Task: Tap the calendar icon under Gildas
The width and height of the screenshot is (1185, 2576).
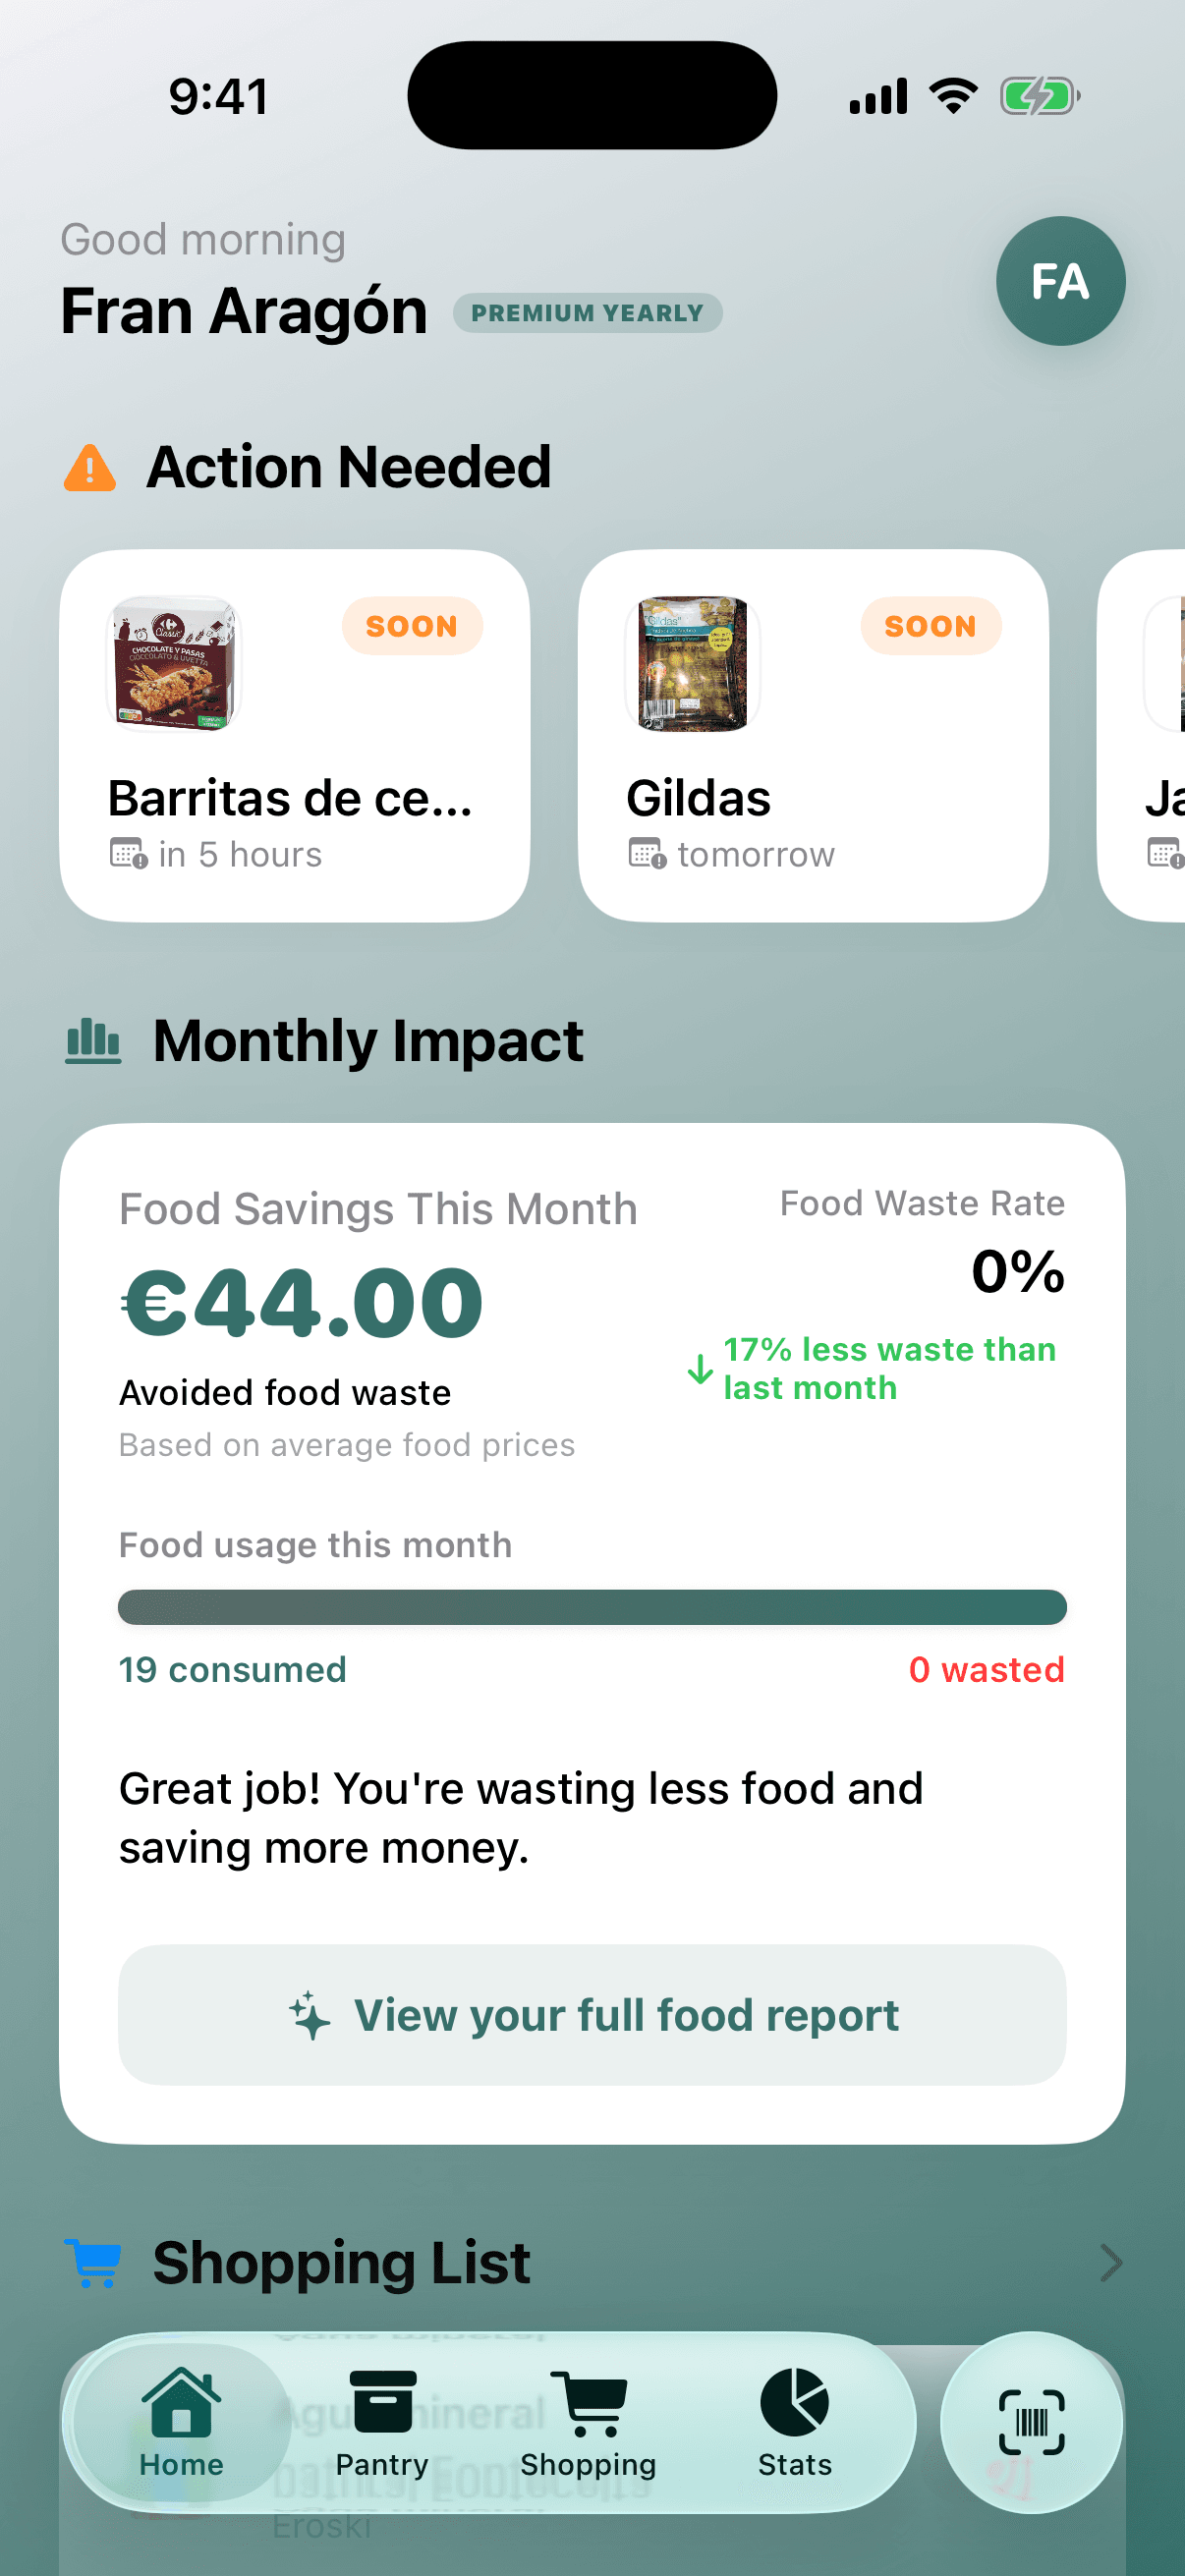Action: (x=647, y=855)
